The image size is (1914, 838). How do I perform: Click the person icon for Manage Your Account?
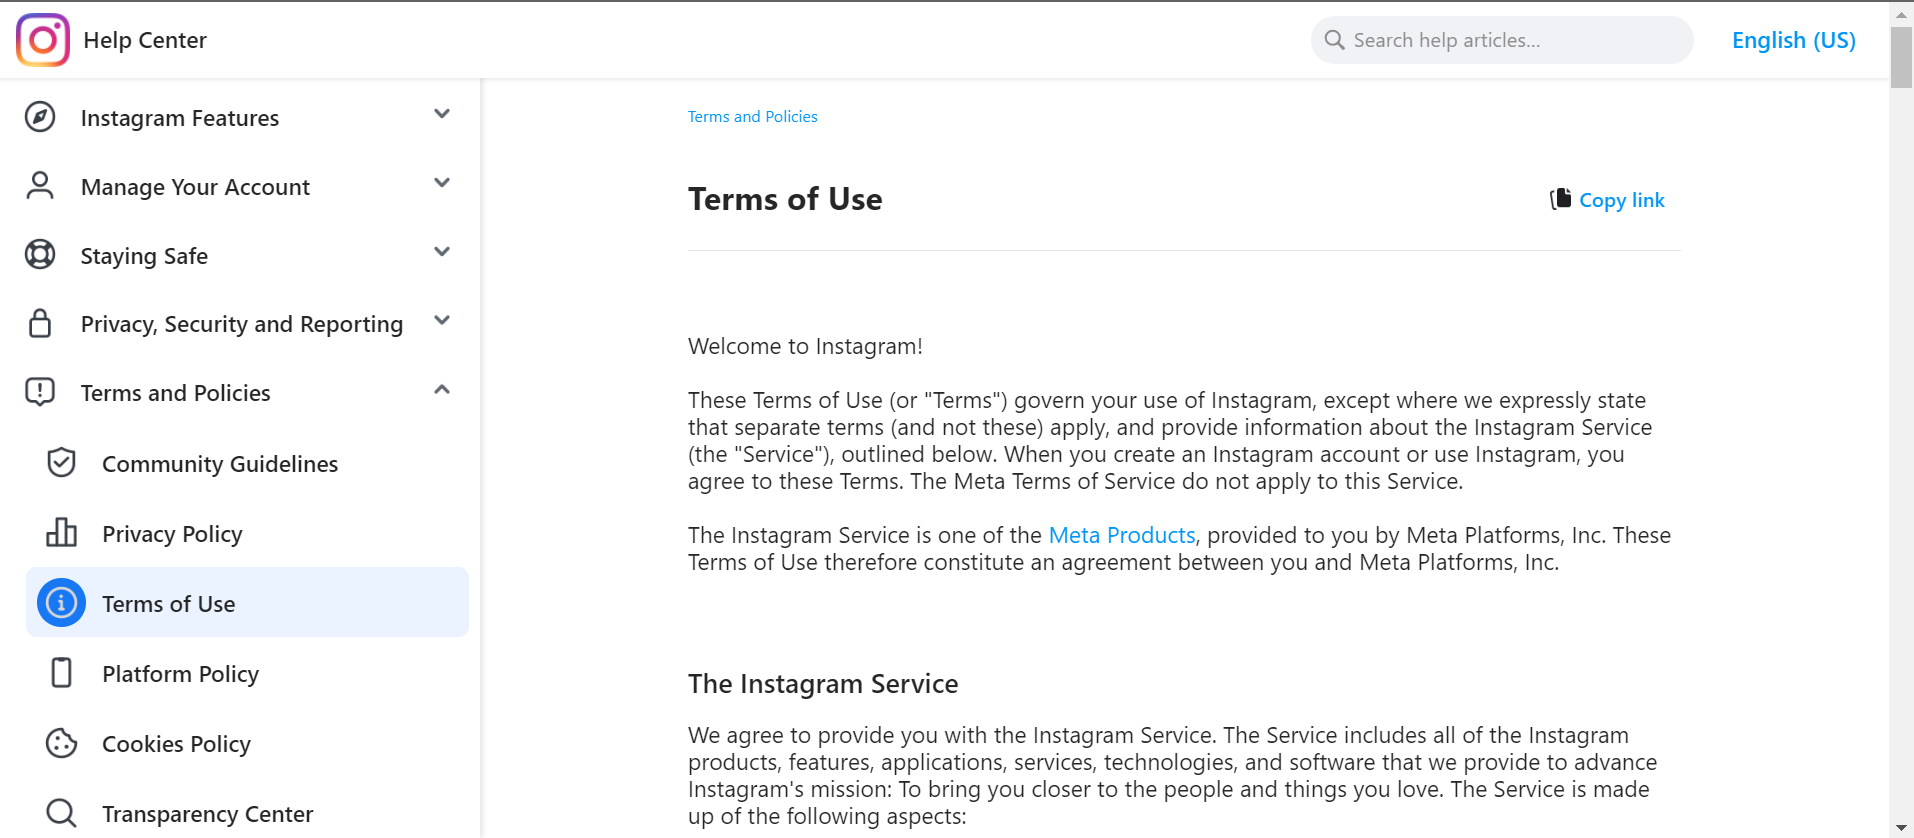40,186
